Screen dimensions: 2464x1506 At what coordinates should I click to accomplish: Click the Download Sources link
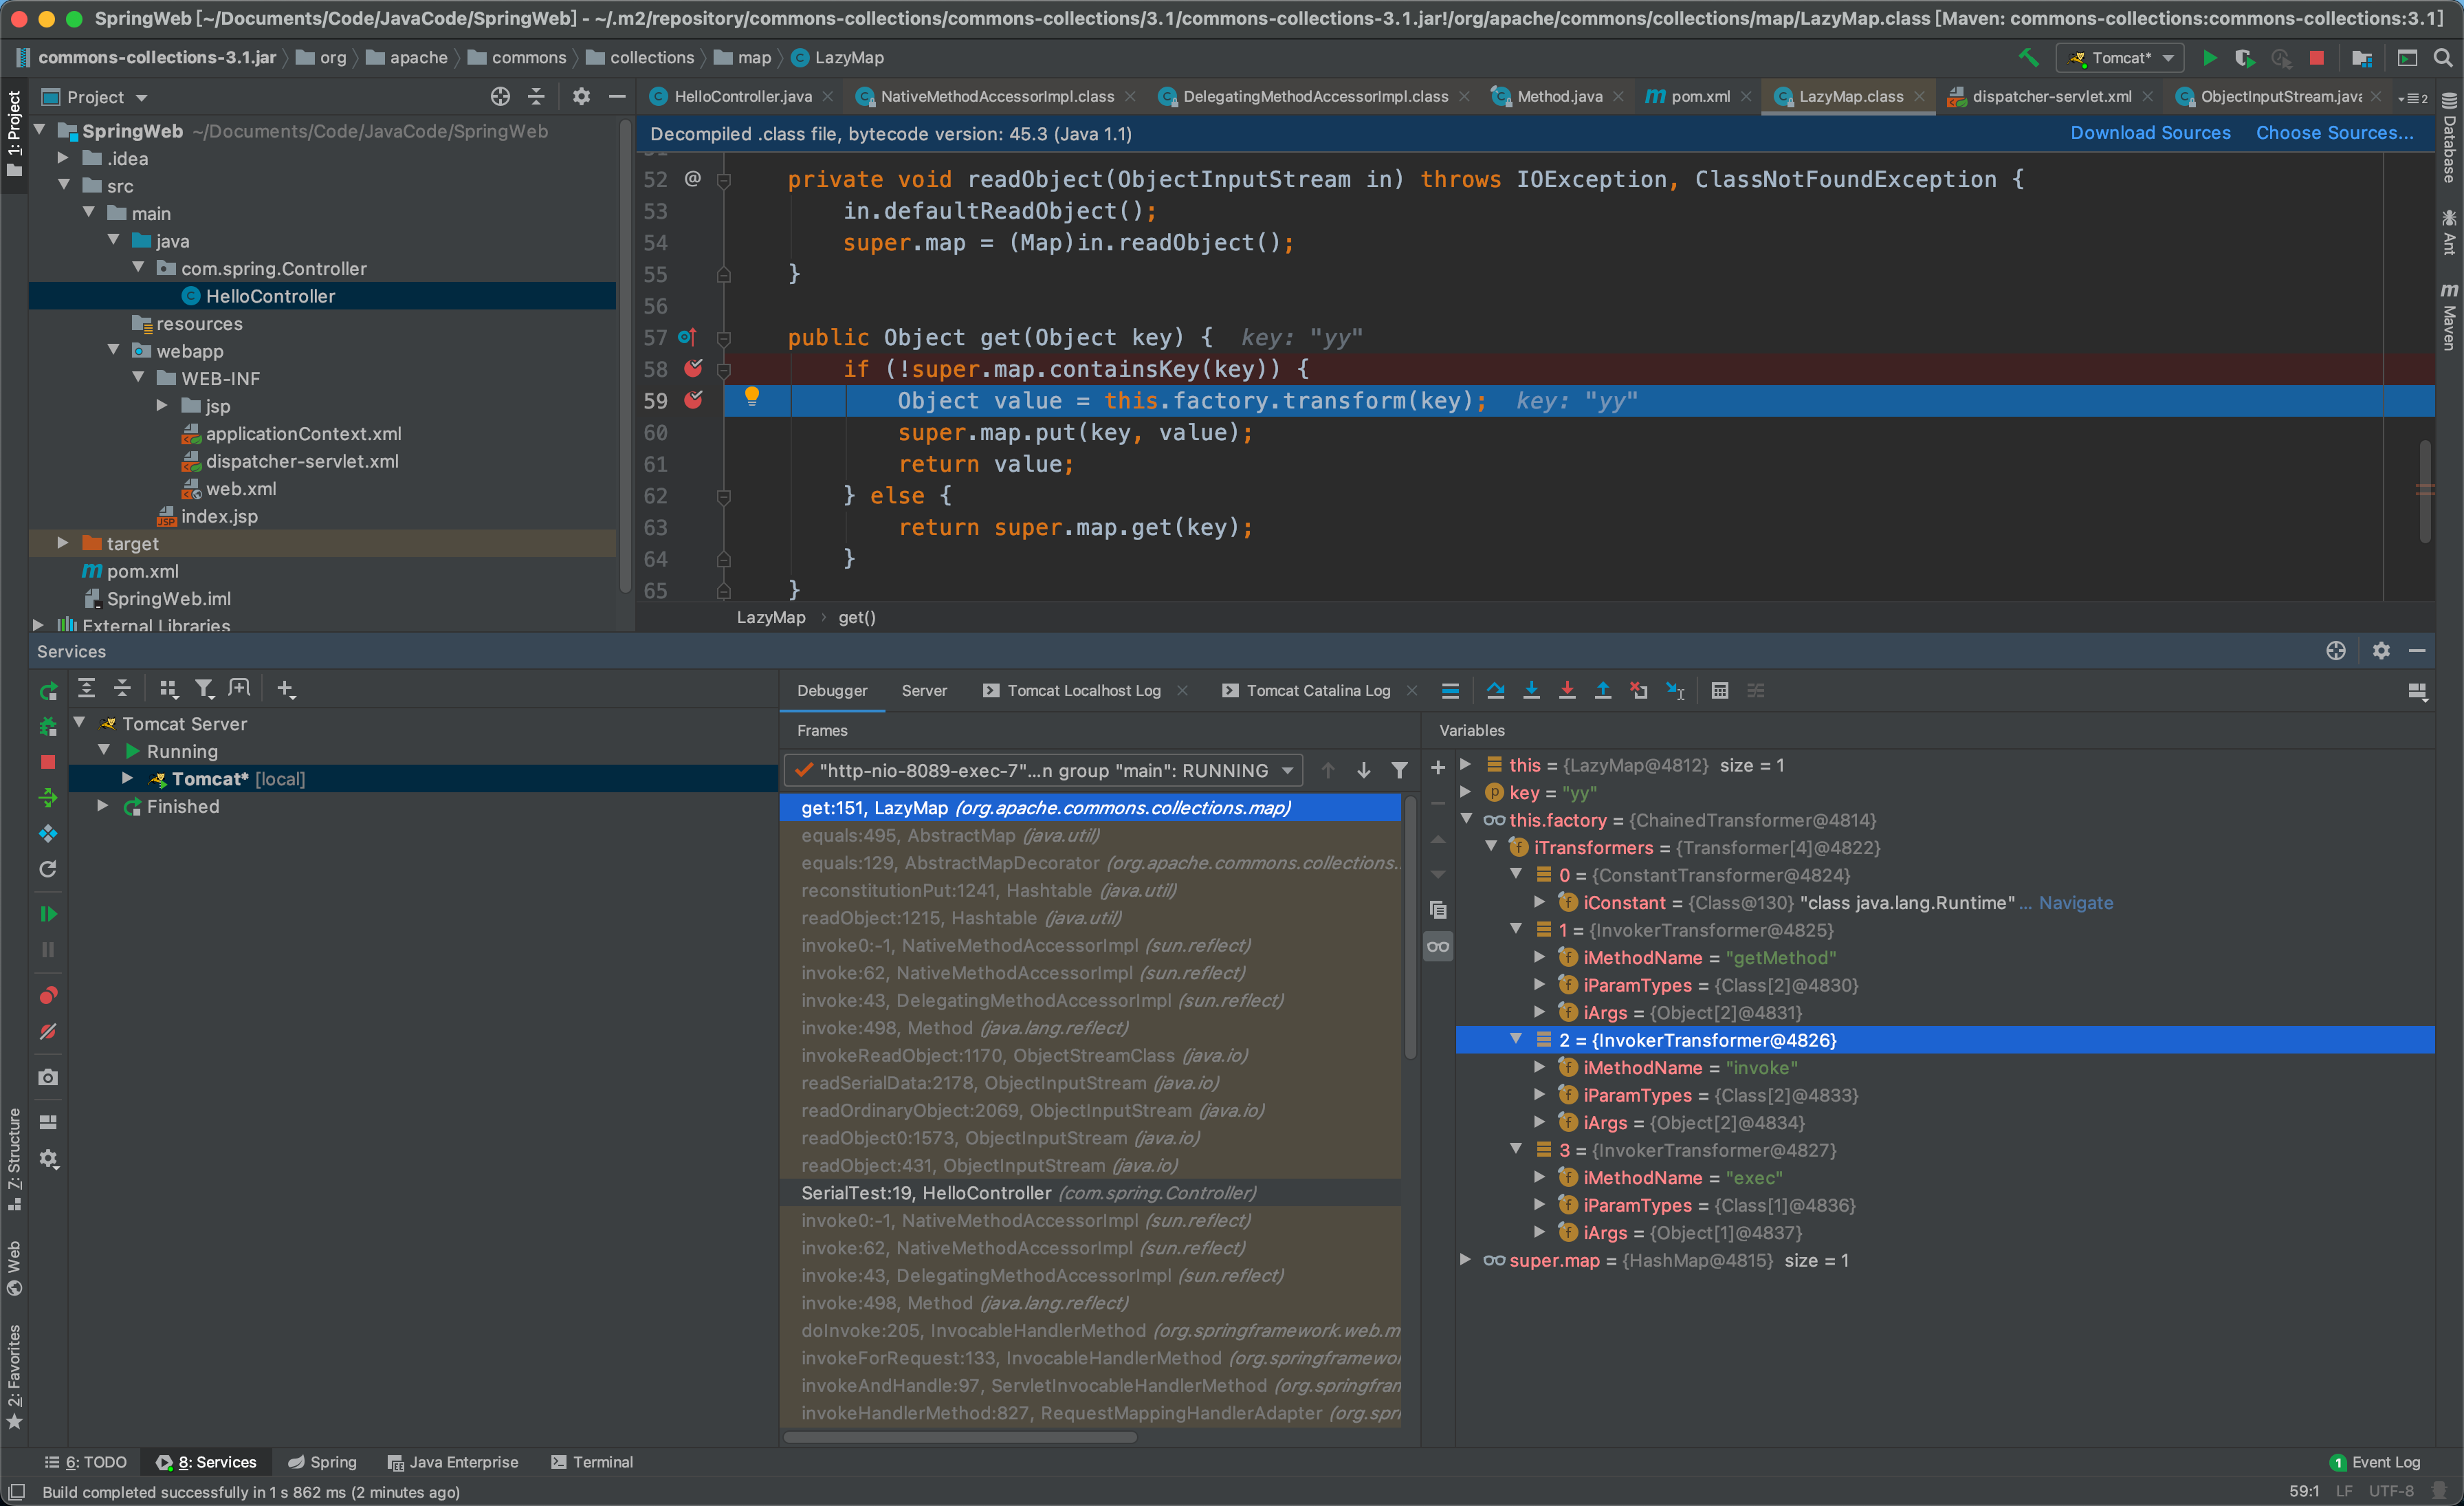pyautogui.click(x=2150, y=133)
